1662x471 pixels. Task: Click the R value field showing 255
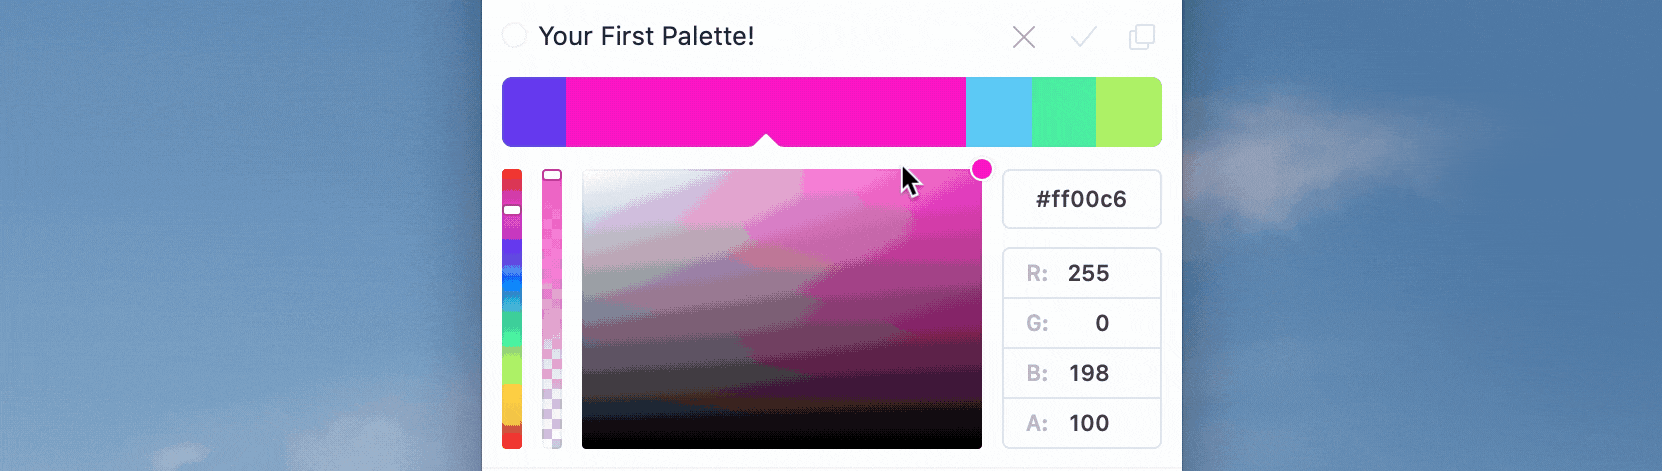(1082, 273)
